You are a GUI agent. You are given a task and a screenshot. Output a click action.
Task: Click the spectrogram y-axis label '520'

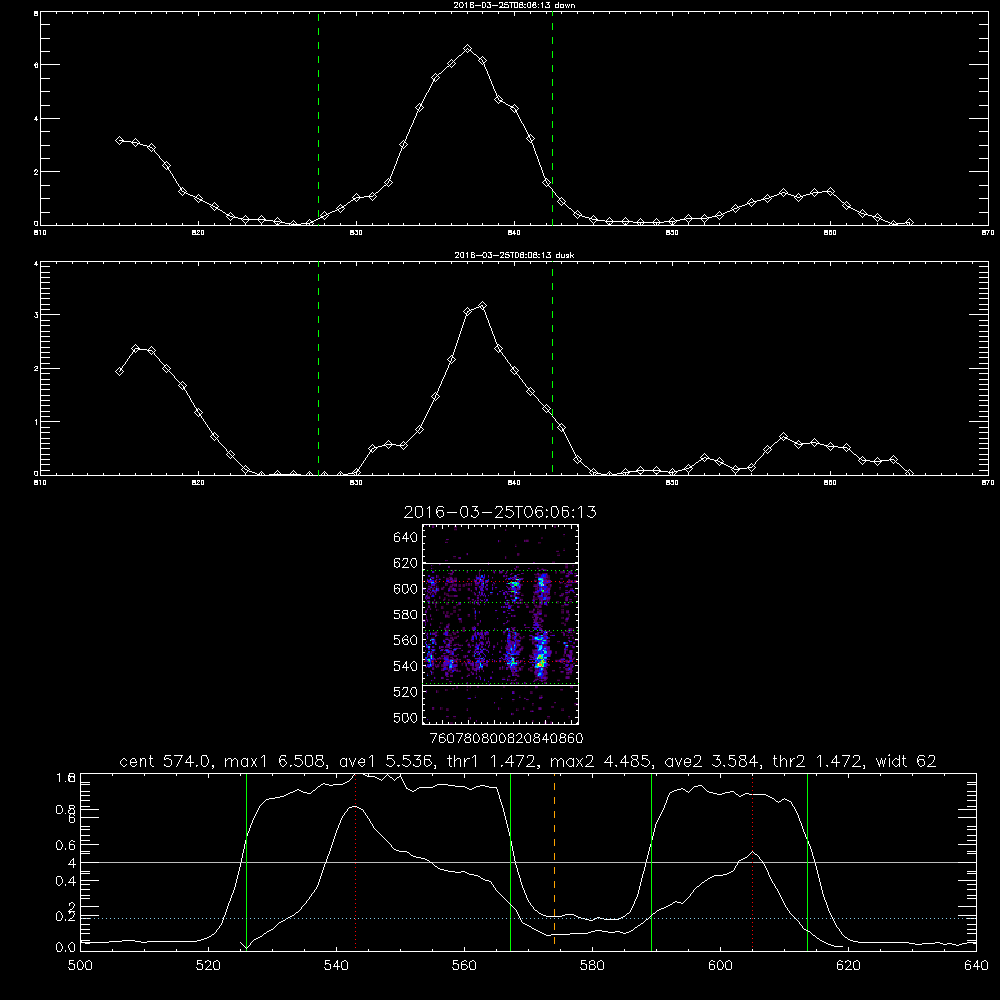pos(406,692)
